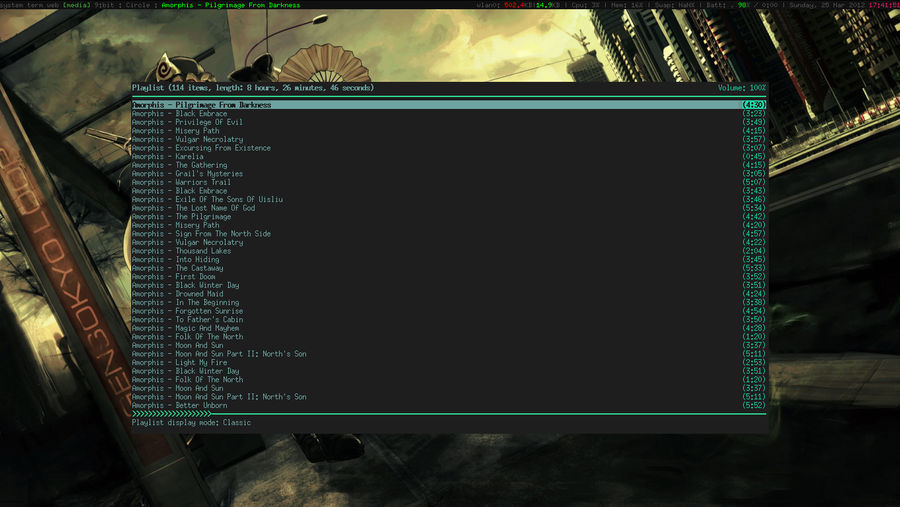Select highlighted track Pilgrimage From Darkness
This screenshot has height=507, width=900.
[x=449, y=105]
